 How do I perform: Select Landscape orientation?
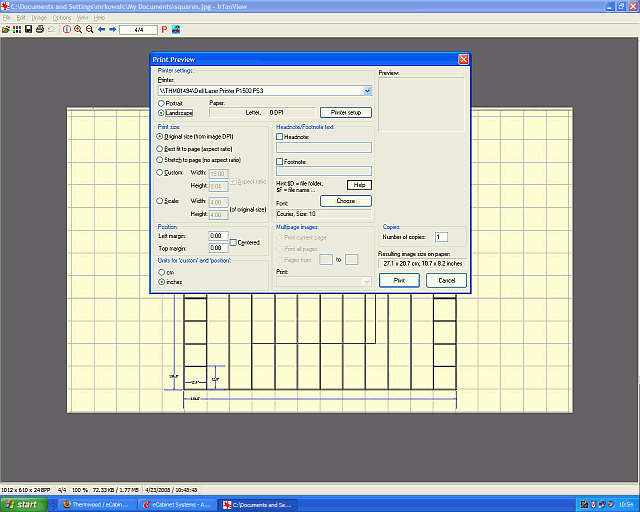[x=161, y=113]
